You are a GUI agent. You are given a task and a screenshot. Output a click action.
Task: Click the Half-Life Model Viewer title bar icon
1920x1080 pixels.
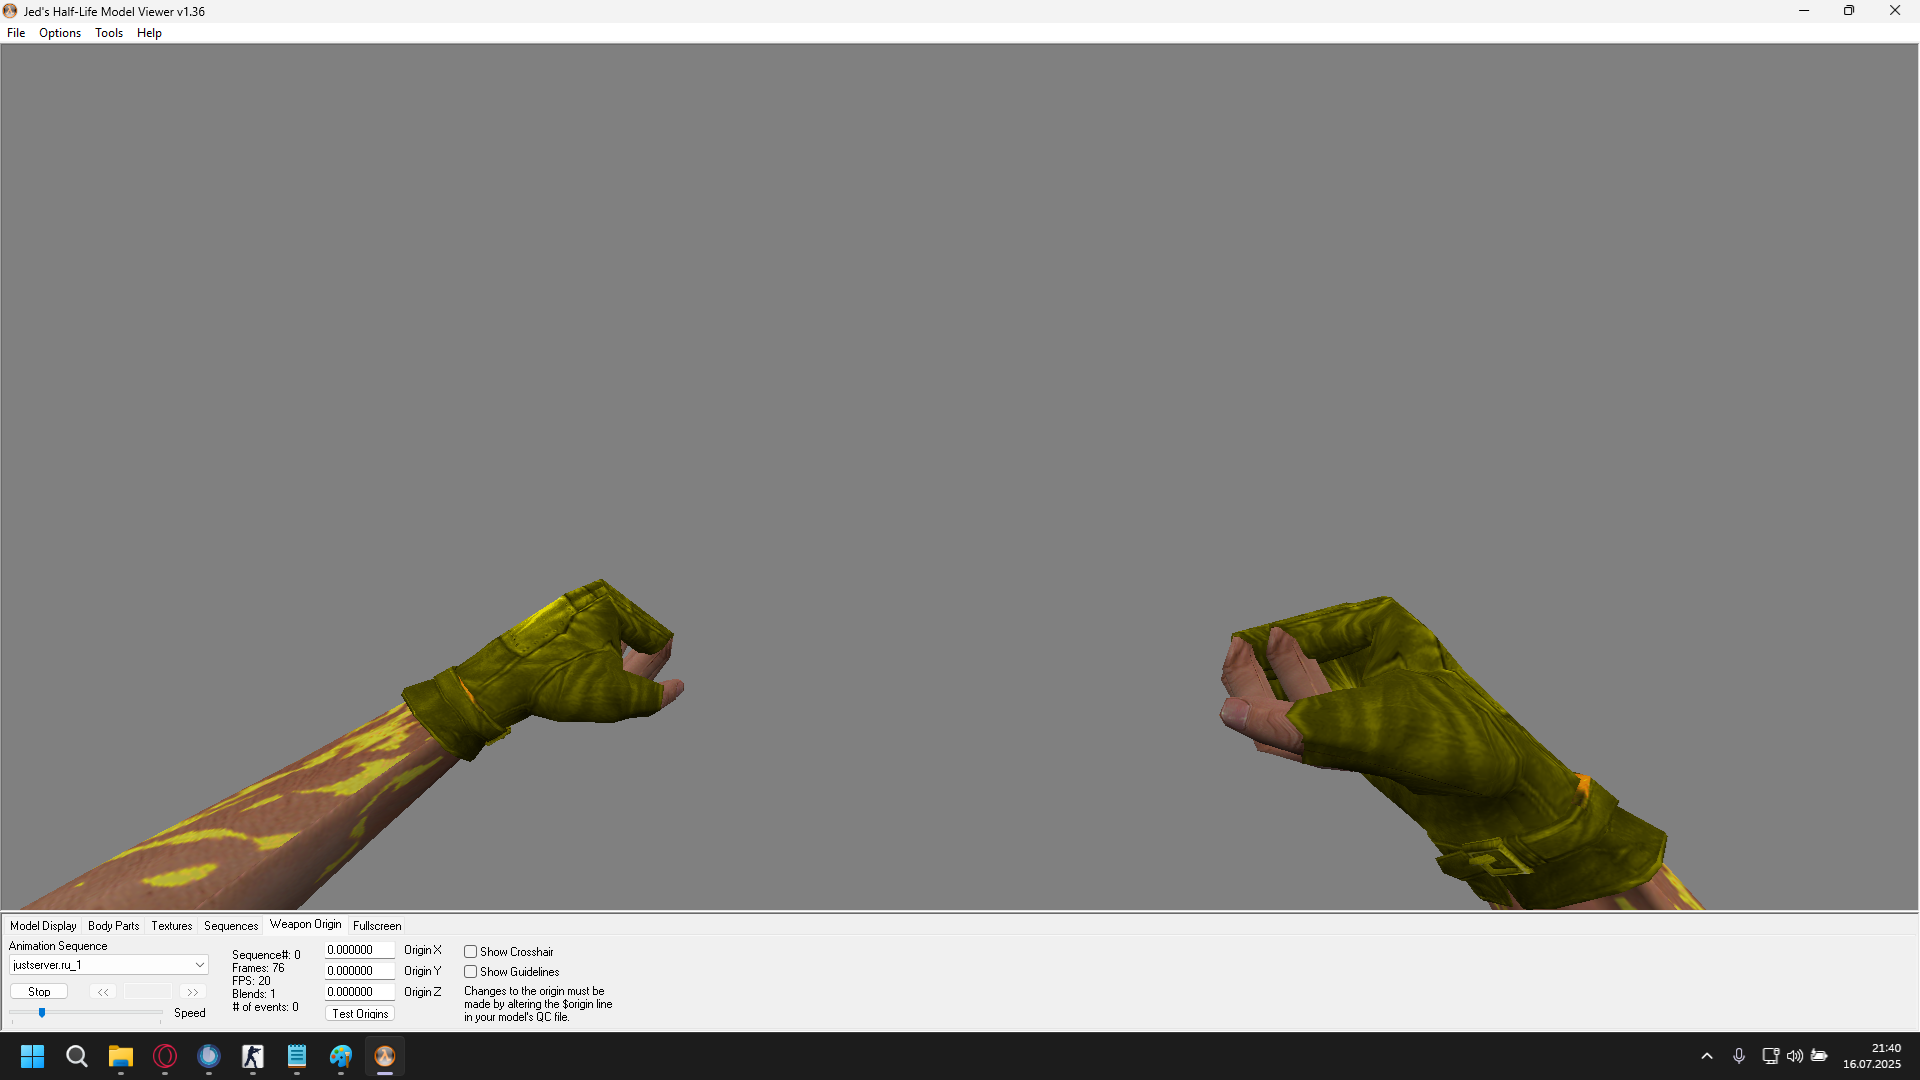[10, 11]
